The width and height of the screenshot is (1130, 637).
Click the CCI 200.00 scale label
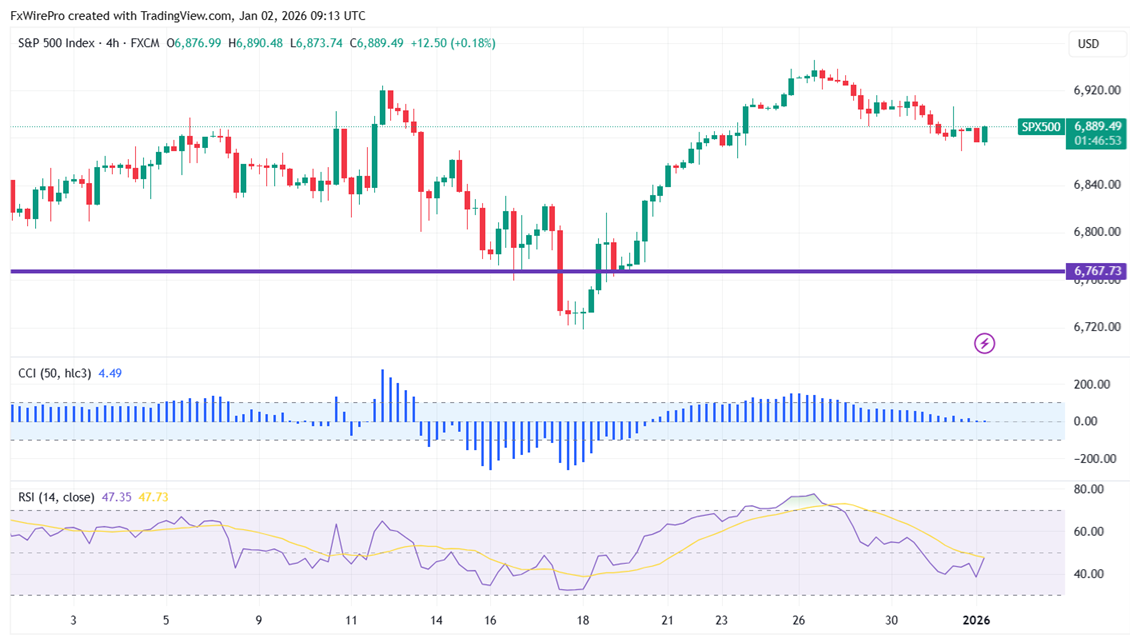[x=1092, y=385]
